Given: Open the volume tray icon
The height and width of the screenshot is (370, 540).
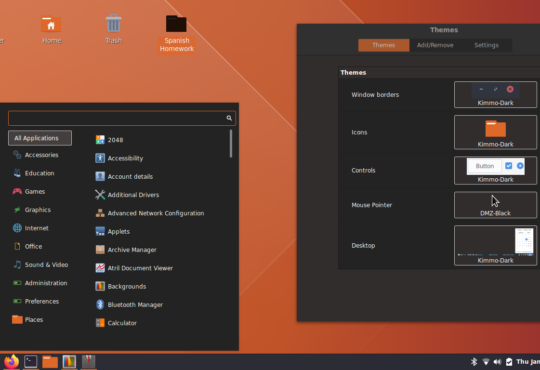Looking at the screenshot, I should (x=497, y=362).
